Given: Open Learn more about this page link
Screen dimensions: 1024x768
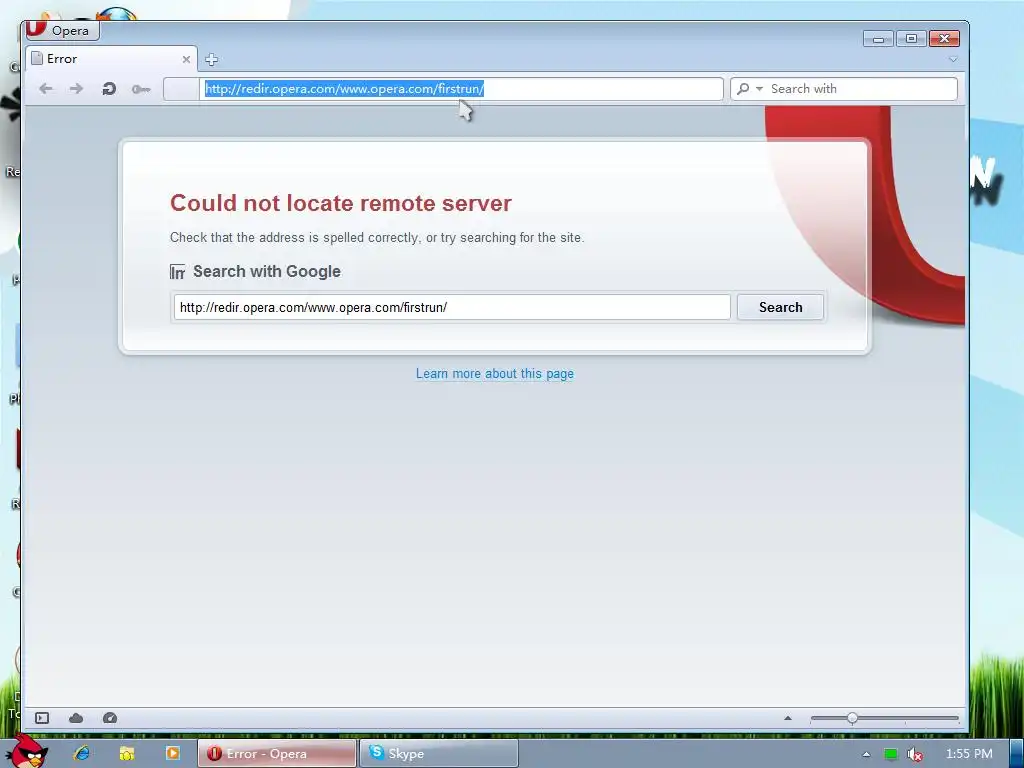Looking at the screenshot, I should pos(494,374).
